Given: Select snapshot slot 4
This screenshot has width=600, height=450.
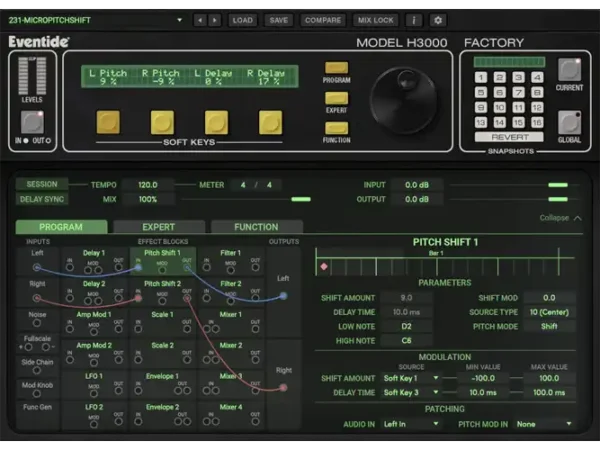Looking at the screenshot, I should (x=537, y=78).
